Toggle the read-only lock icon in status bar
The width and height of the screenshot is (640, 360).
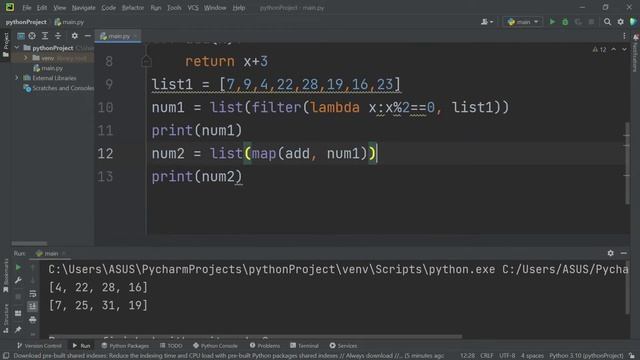[632, 356]
